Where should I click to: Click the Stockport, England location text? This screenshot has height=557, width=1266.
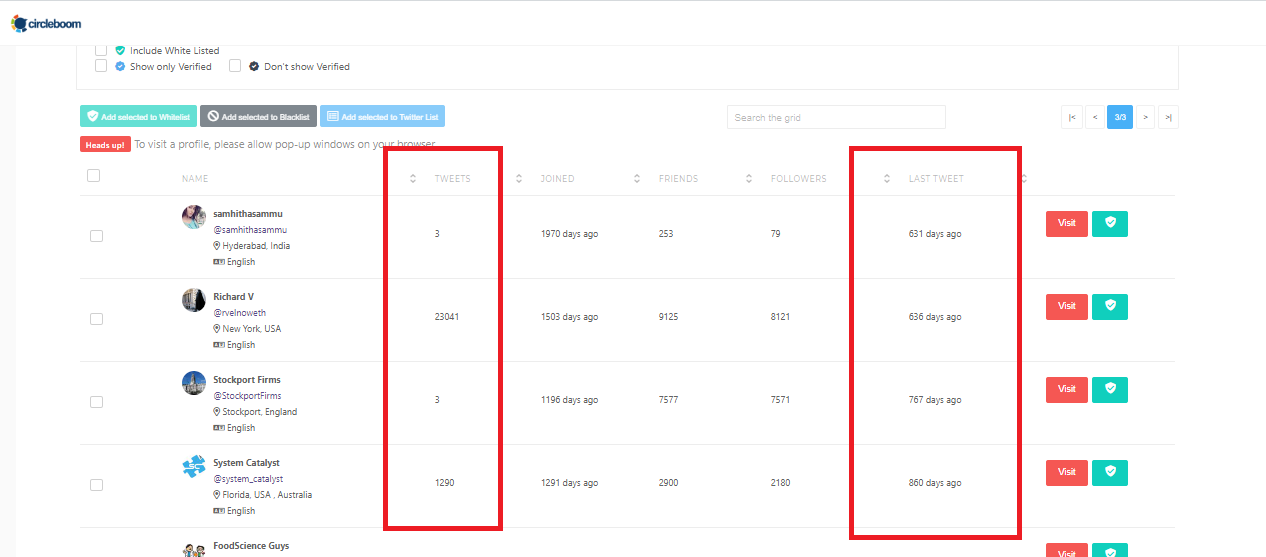point(259,412)
